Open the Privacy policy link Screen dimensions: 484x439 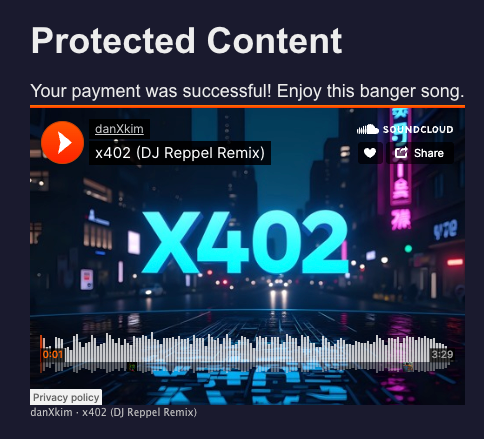click(66, 397)
